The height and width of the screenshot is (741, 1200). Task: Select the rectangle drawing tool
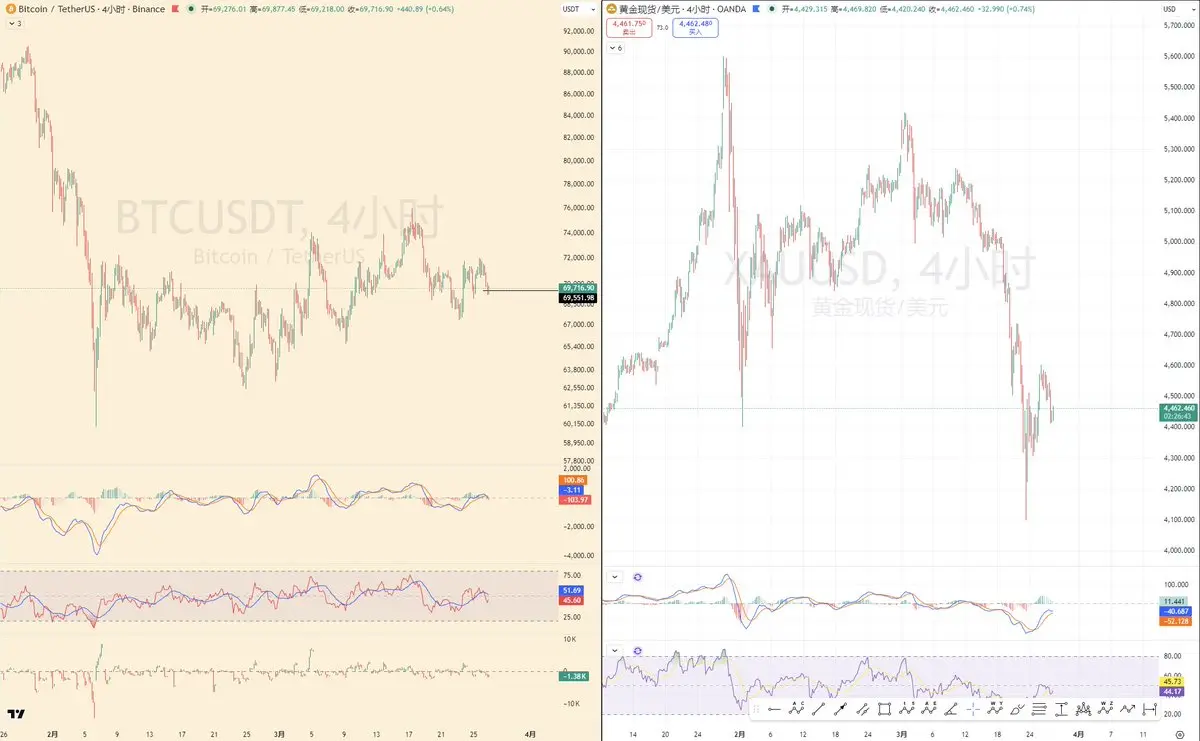[884, 709]
